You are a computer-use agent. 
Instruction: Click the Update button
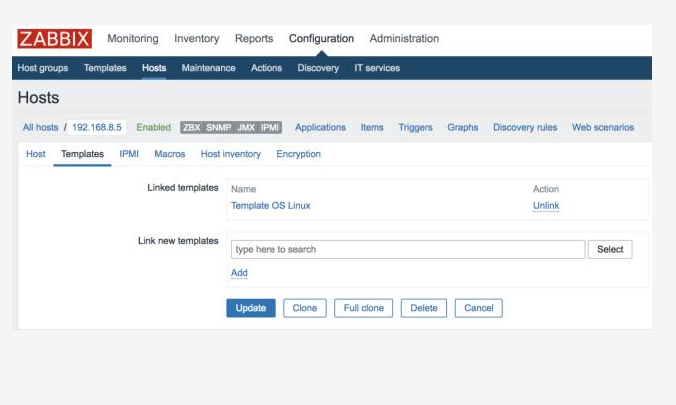click(x=251, y=308)
